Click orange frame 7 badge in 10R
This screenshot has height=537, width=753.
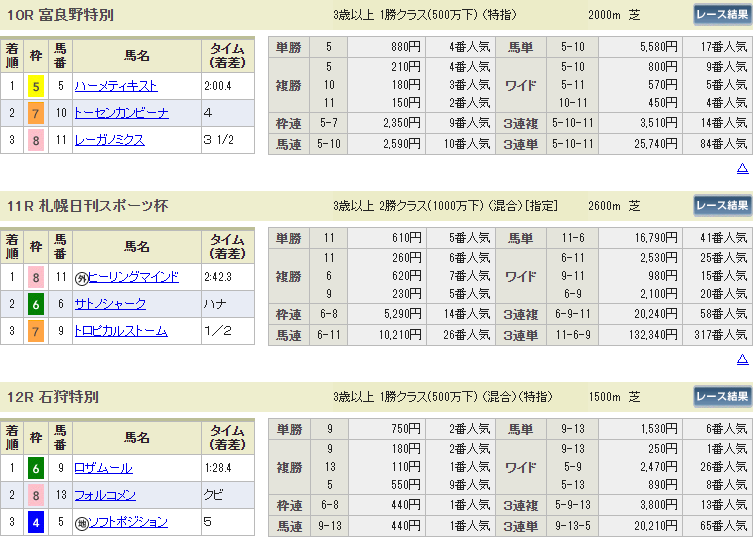[36, 113]
